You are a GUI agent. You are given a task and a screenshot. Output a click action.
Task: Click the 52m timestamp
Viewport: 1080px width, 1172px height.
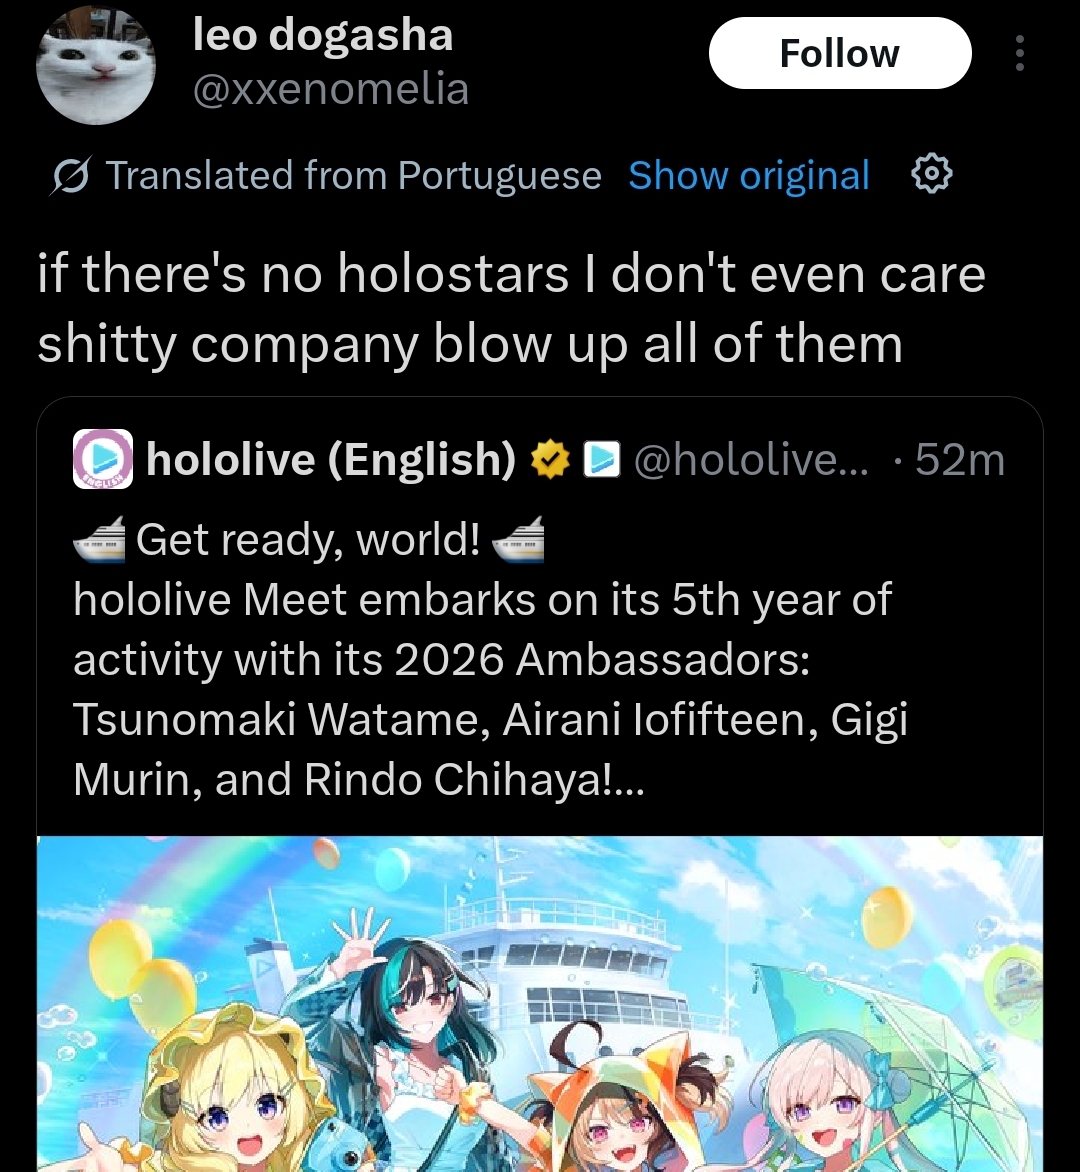[960, 459]
